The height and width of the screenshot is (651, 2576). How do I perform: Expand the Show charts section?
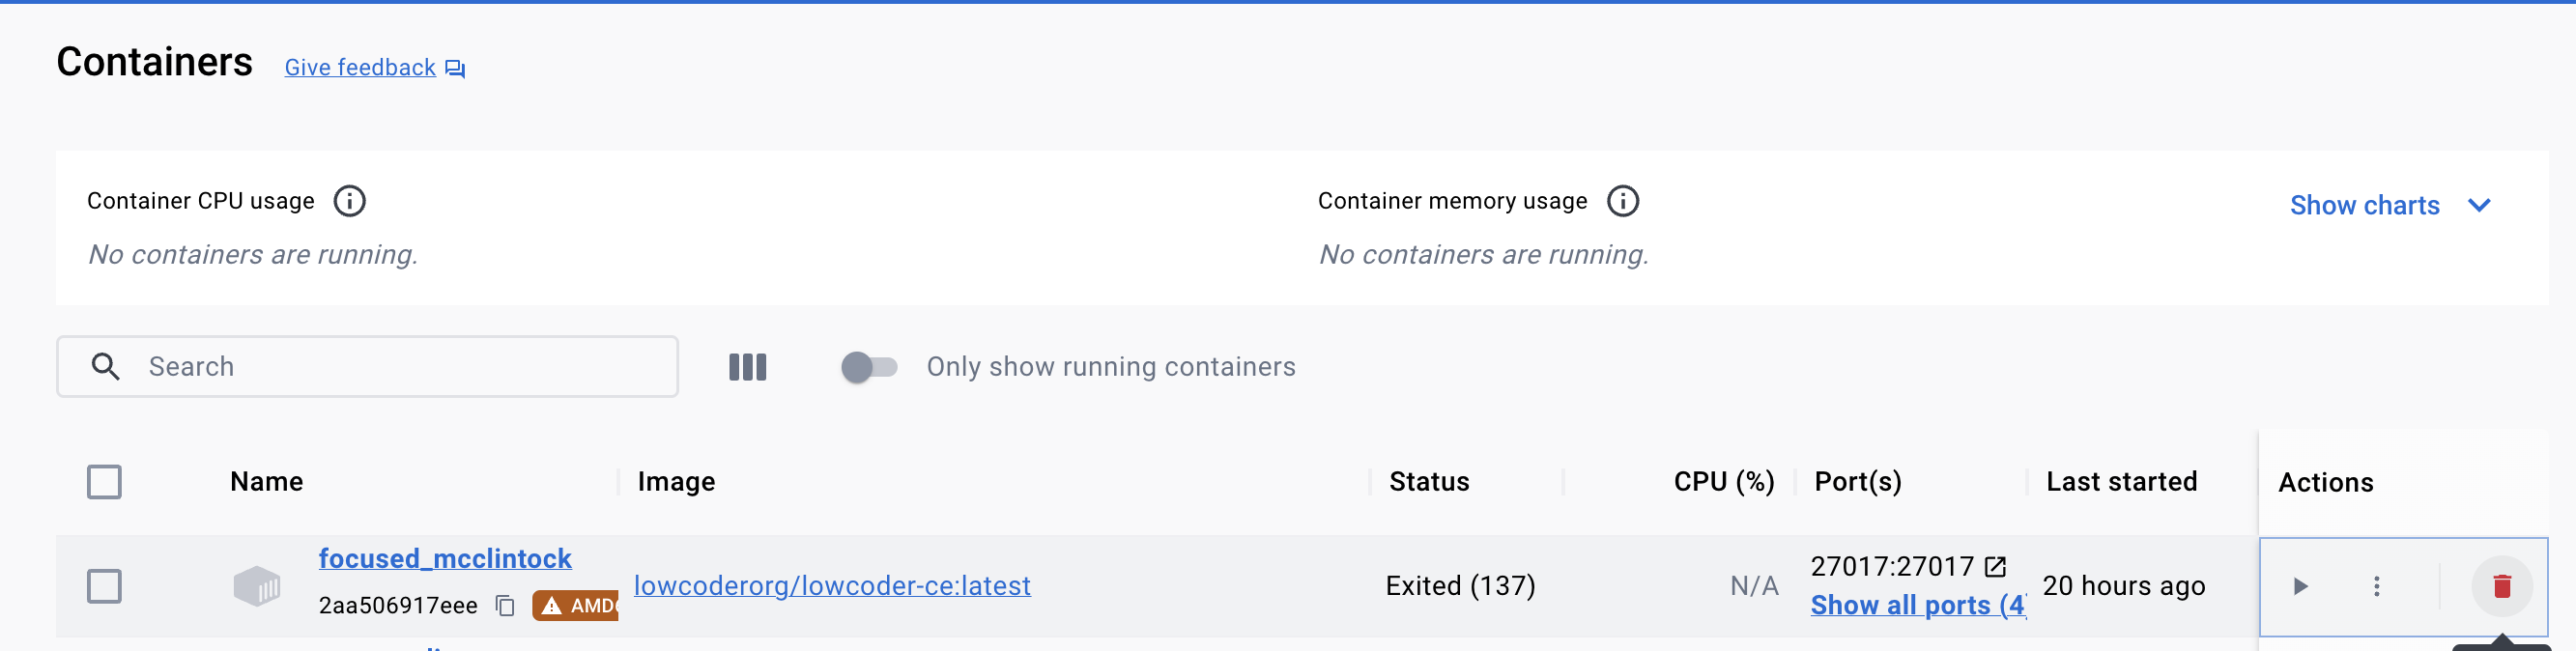[2363, 206]
